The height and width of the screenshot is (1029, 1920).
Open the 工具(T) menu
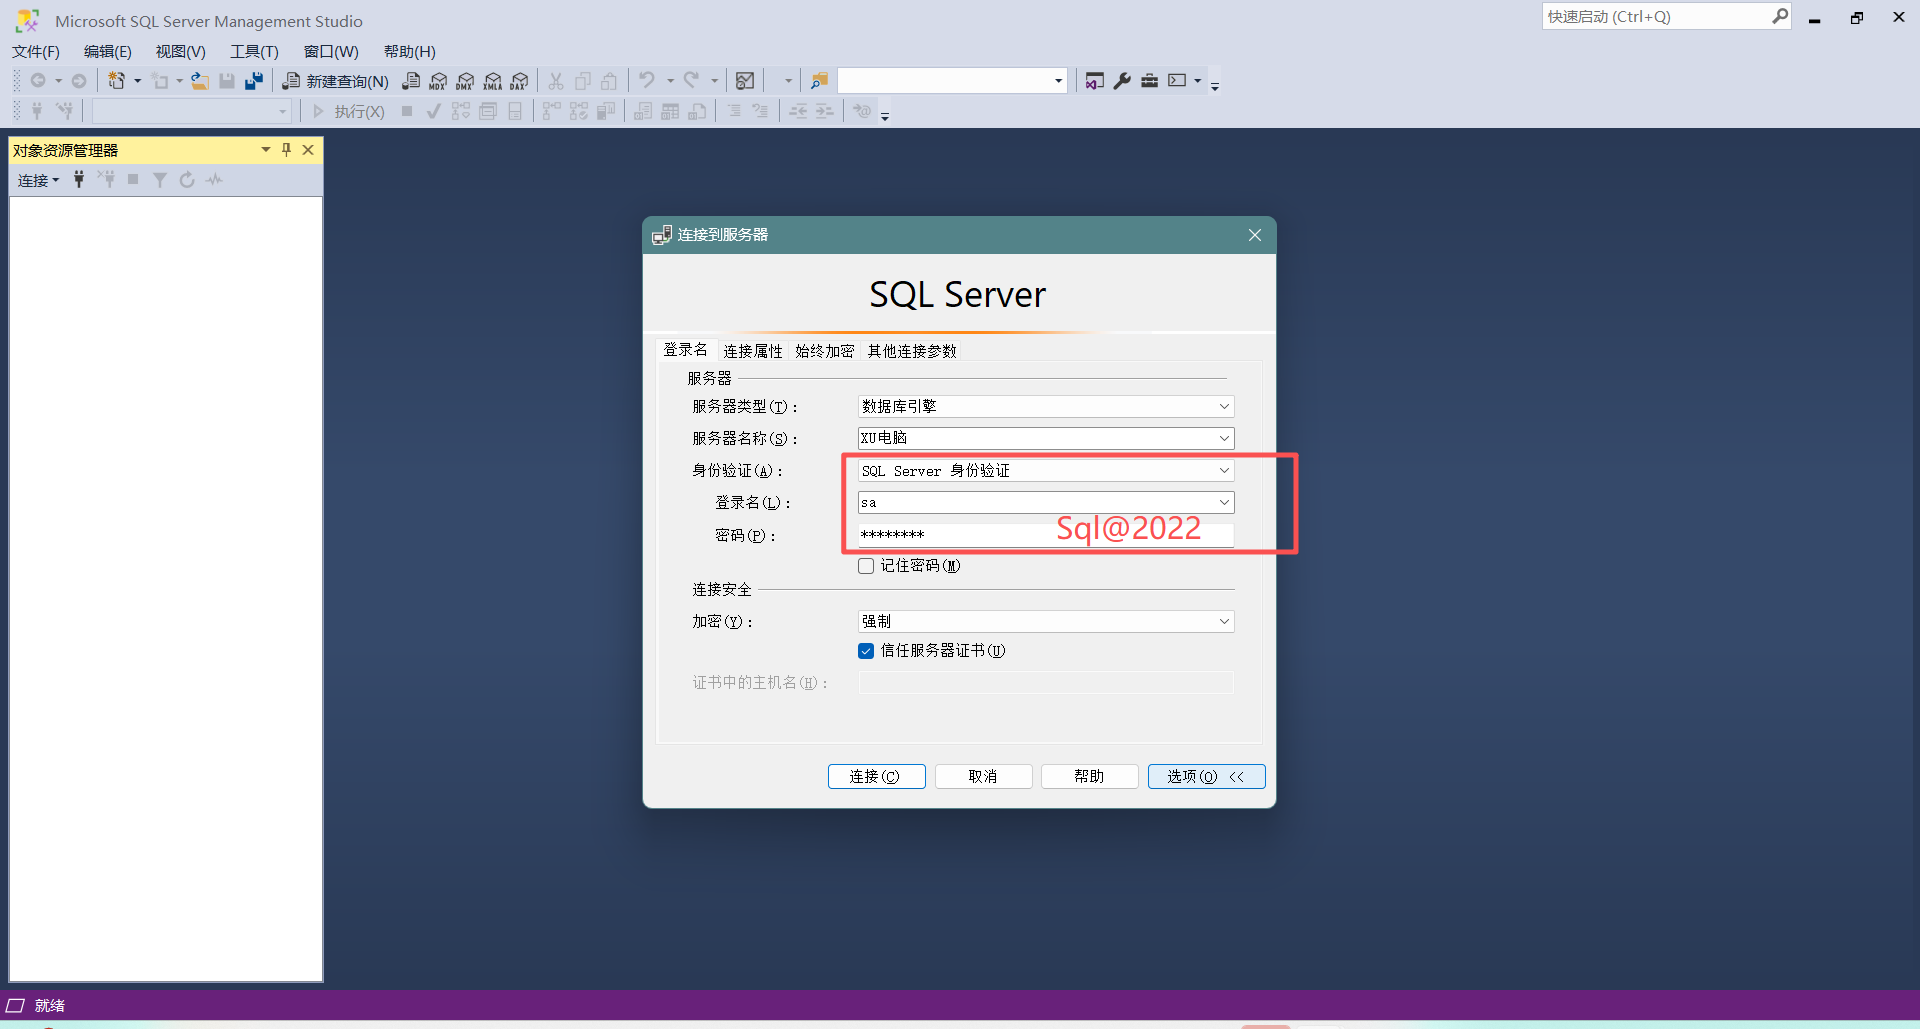pyautogui.click(x=255, y=52)
